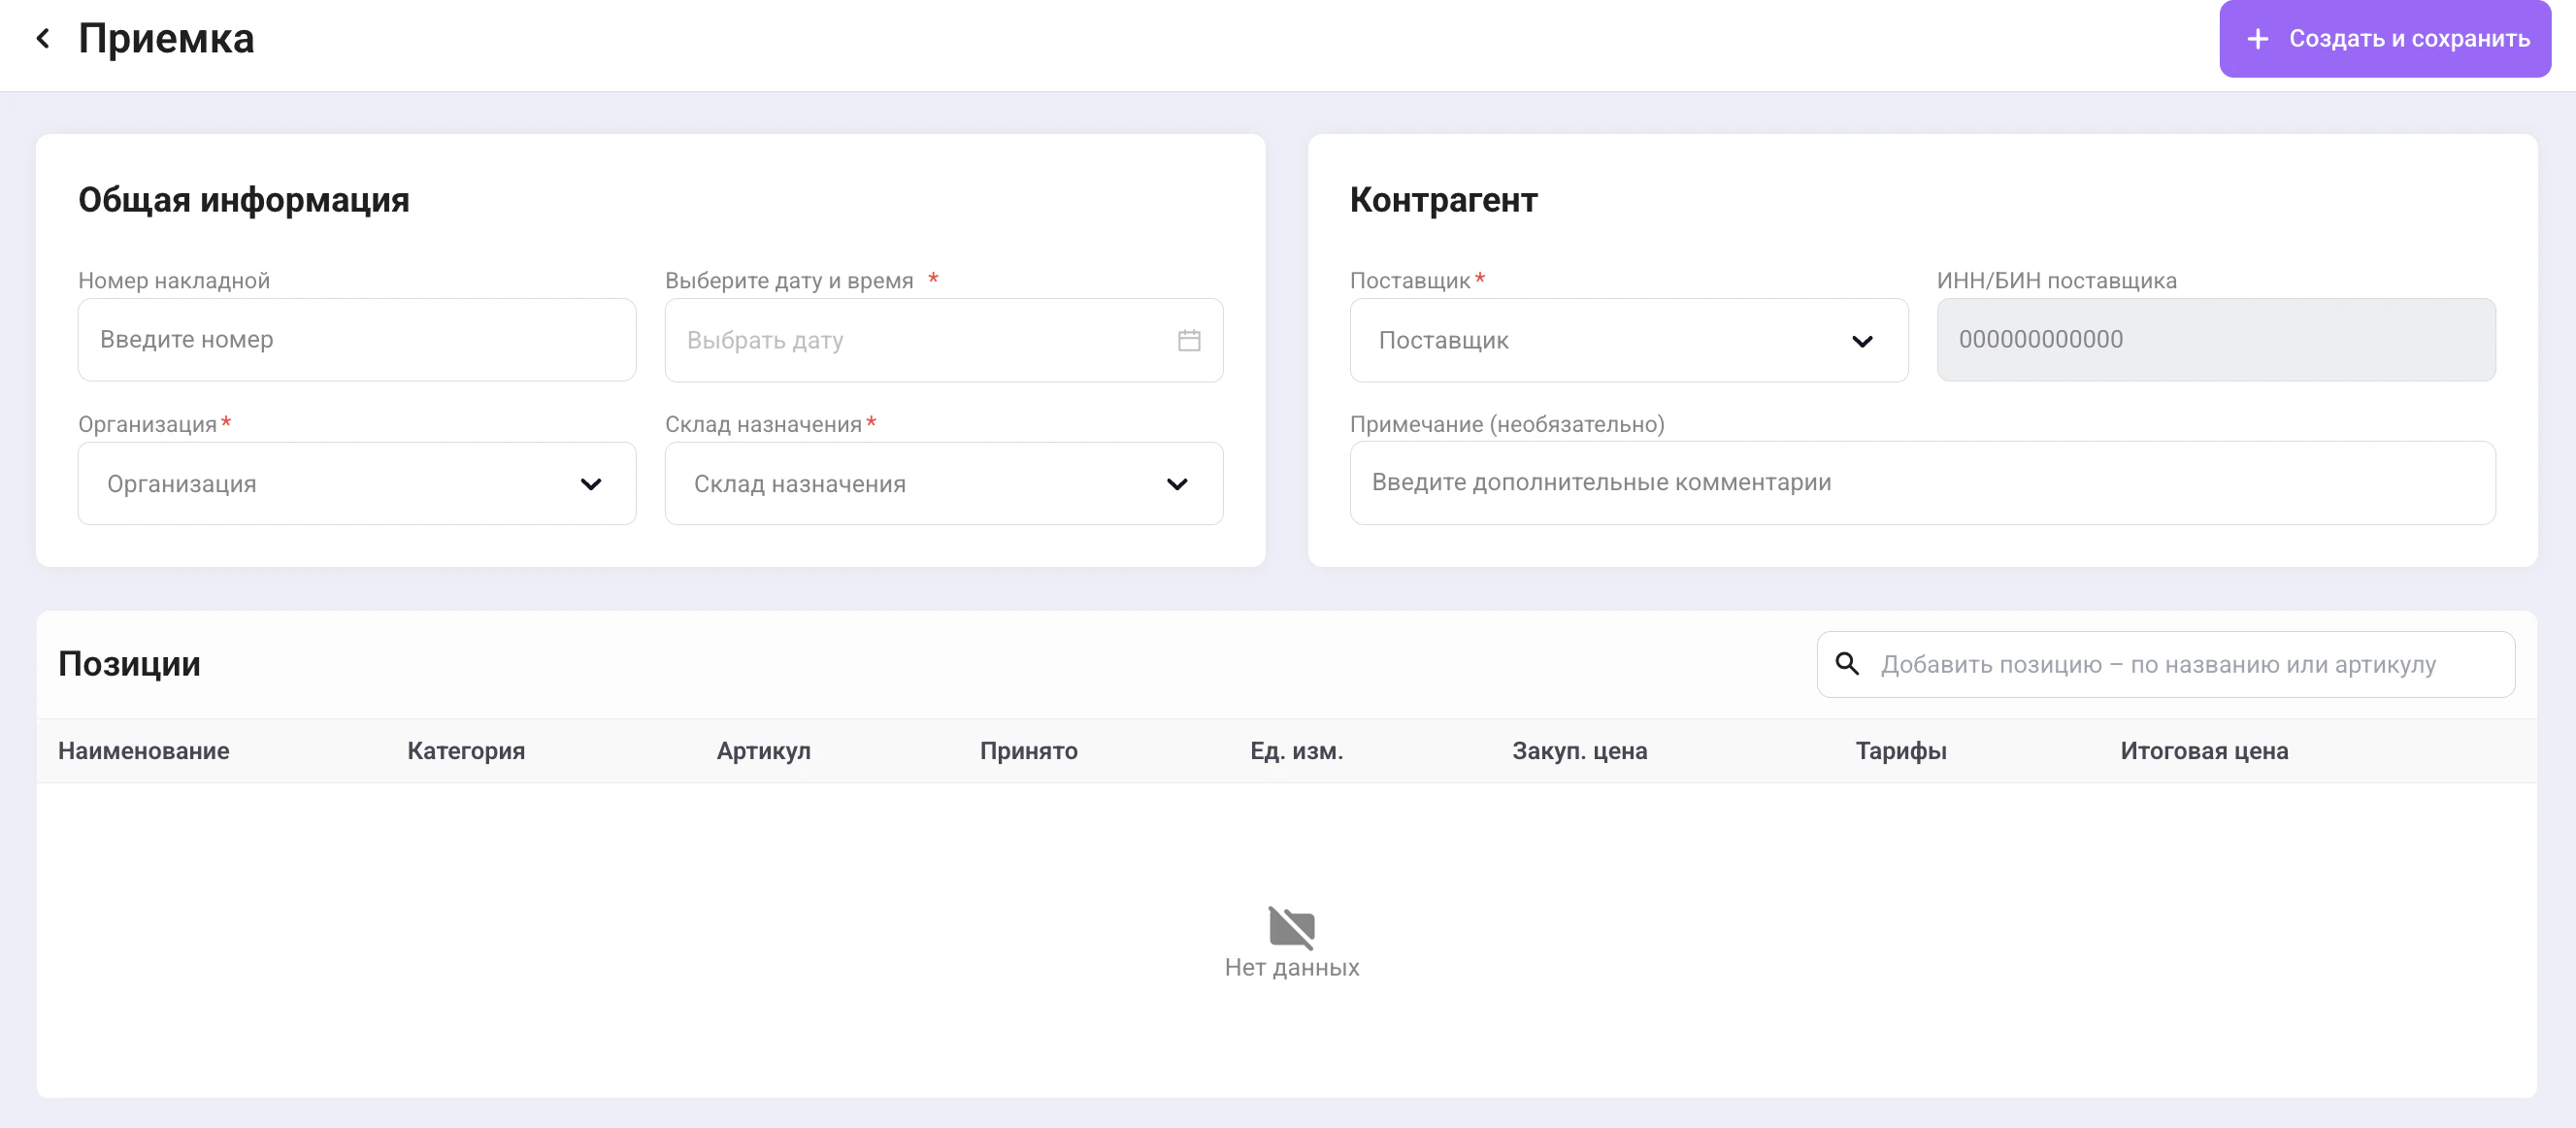Click the Нет данных empty-state icon
This screenshot has width=2576, height=1128.
1291,926
